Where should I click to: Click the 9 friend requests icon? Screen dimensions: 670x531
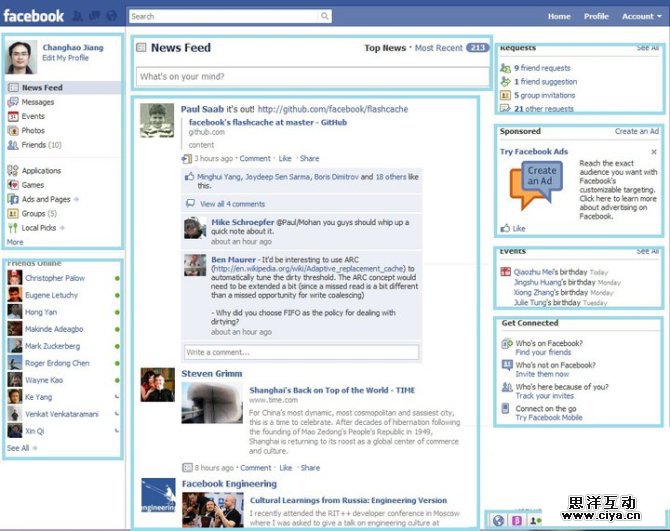tap(505, 68)
